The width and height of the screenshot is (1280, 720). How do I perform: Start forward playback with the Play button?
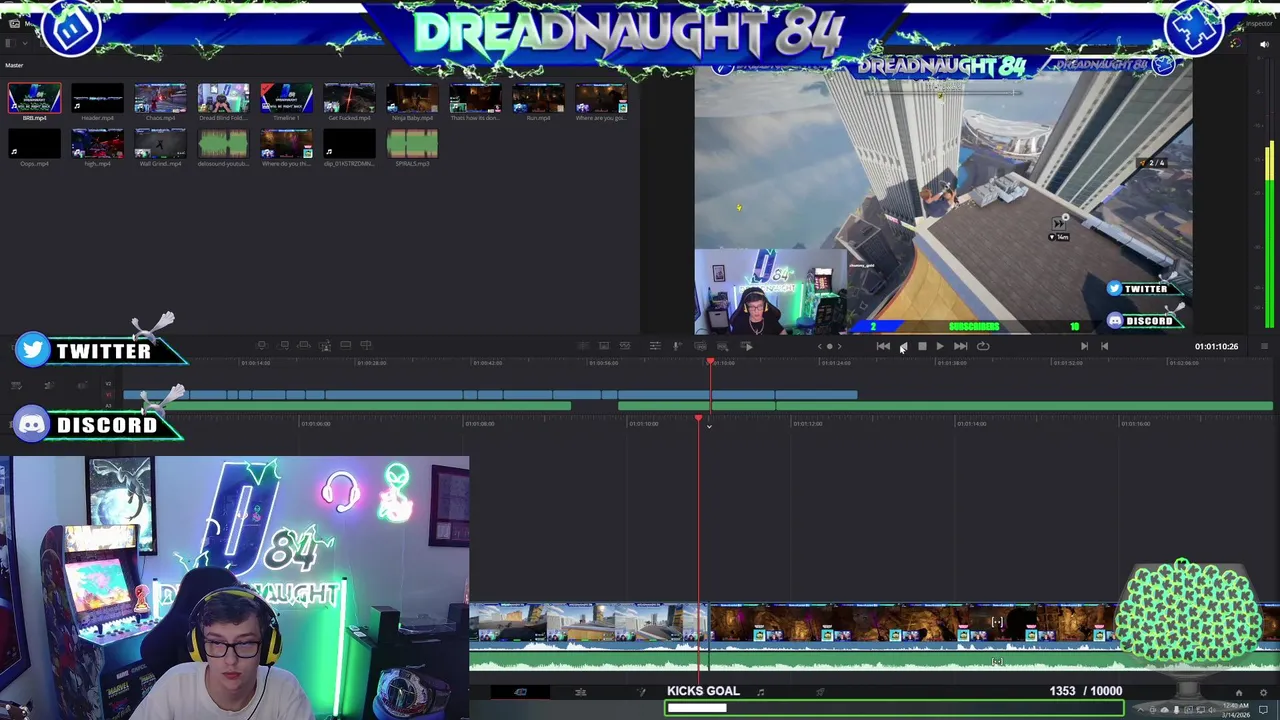(940, 346)
